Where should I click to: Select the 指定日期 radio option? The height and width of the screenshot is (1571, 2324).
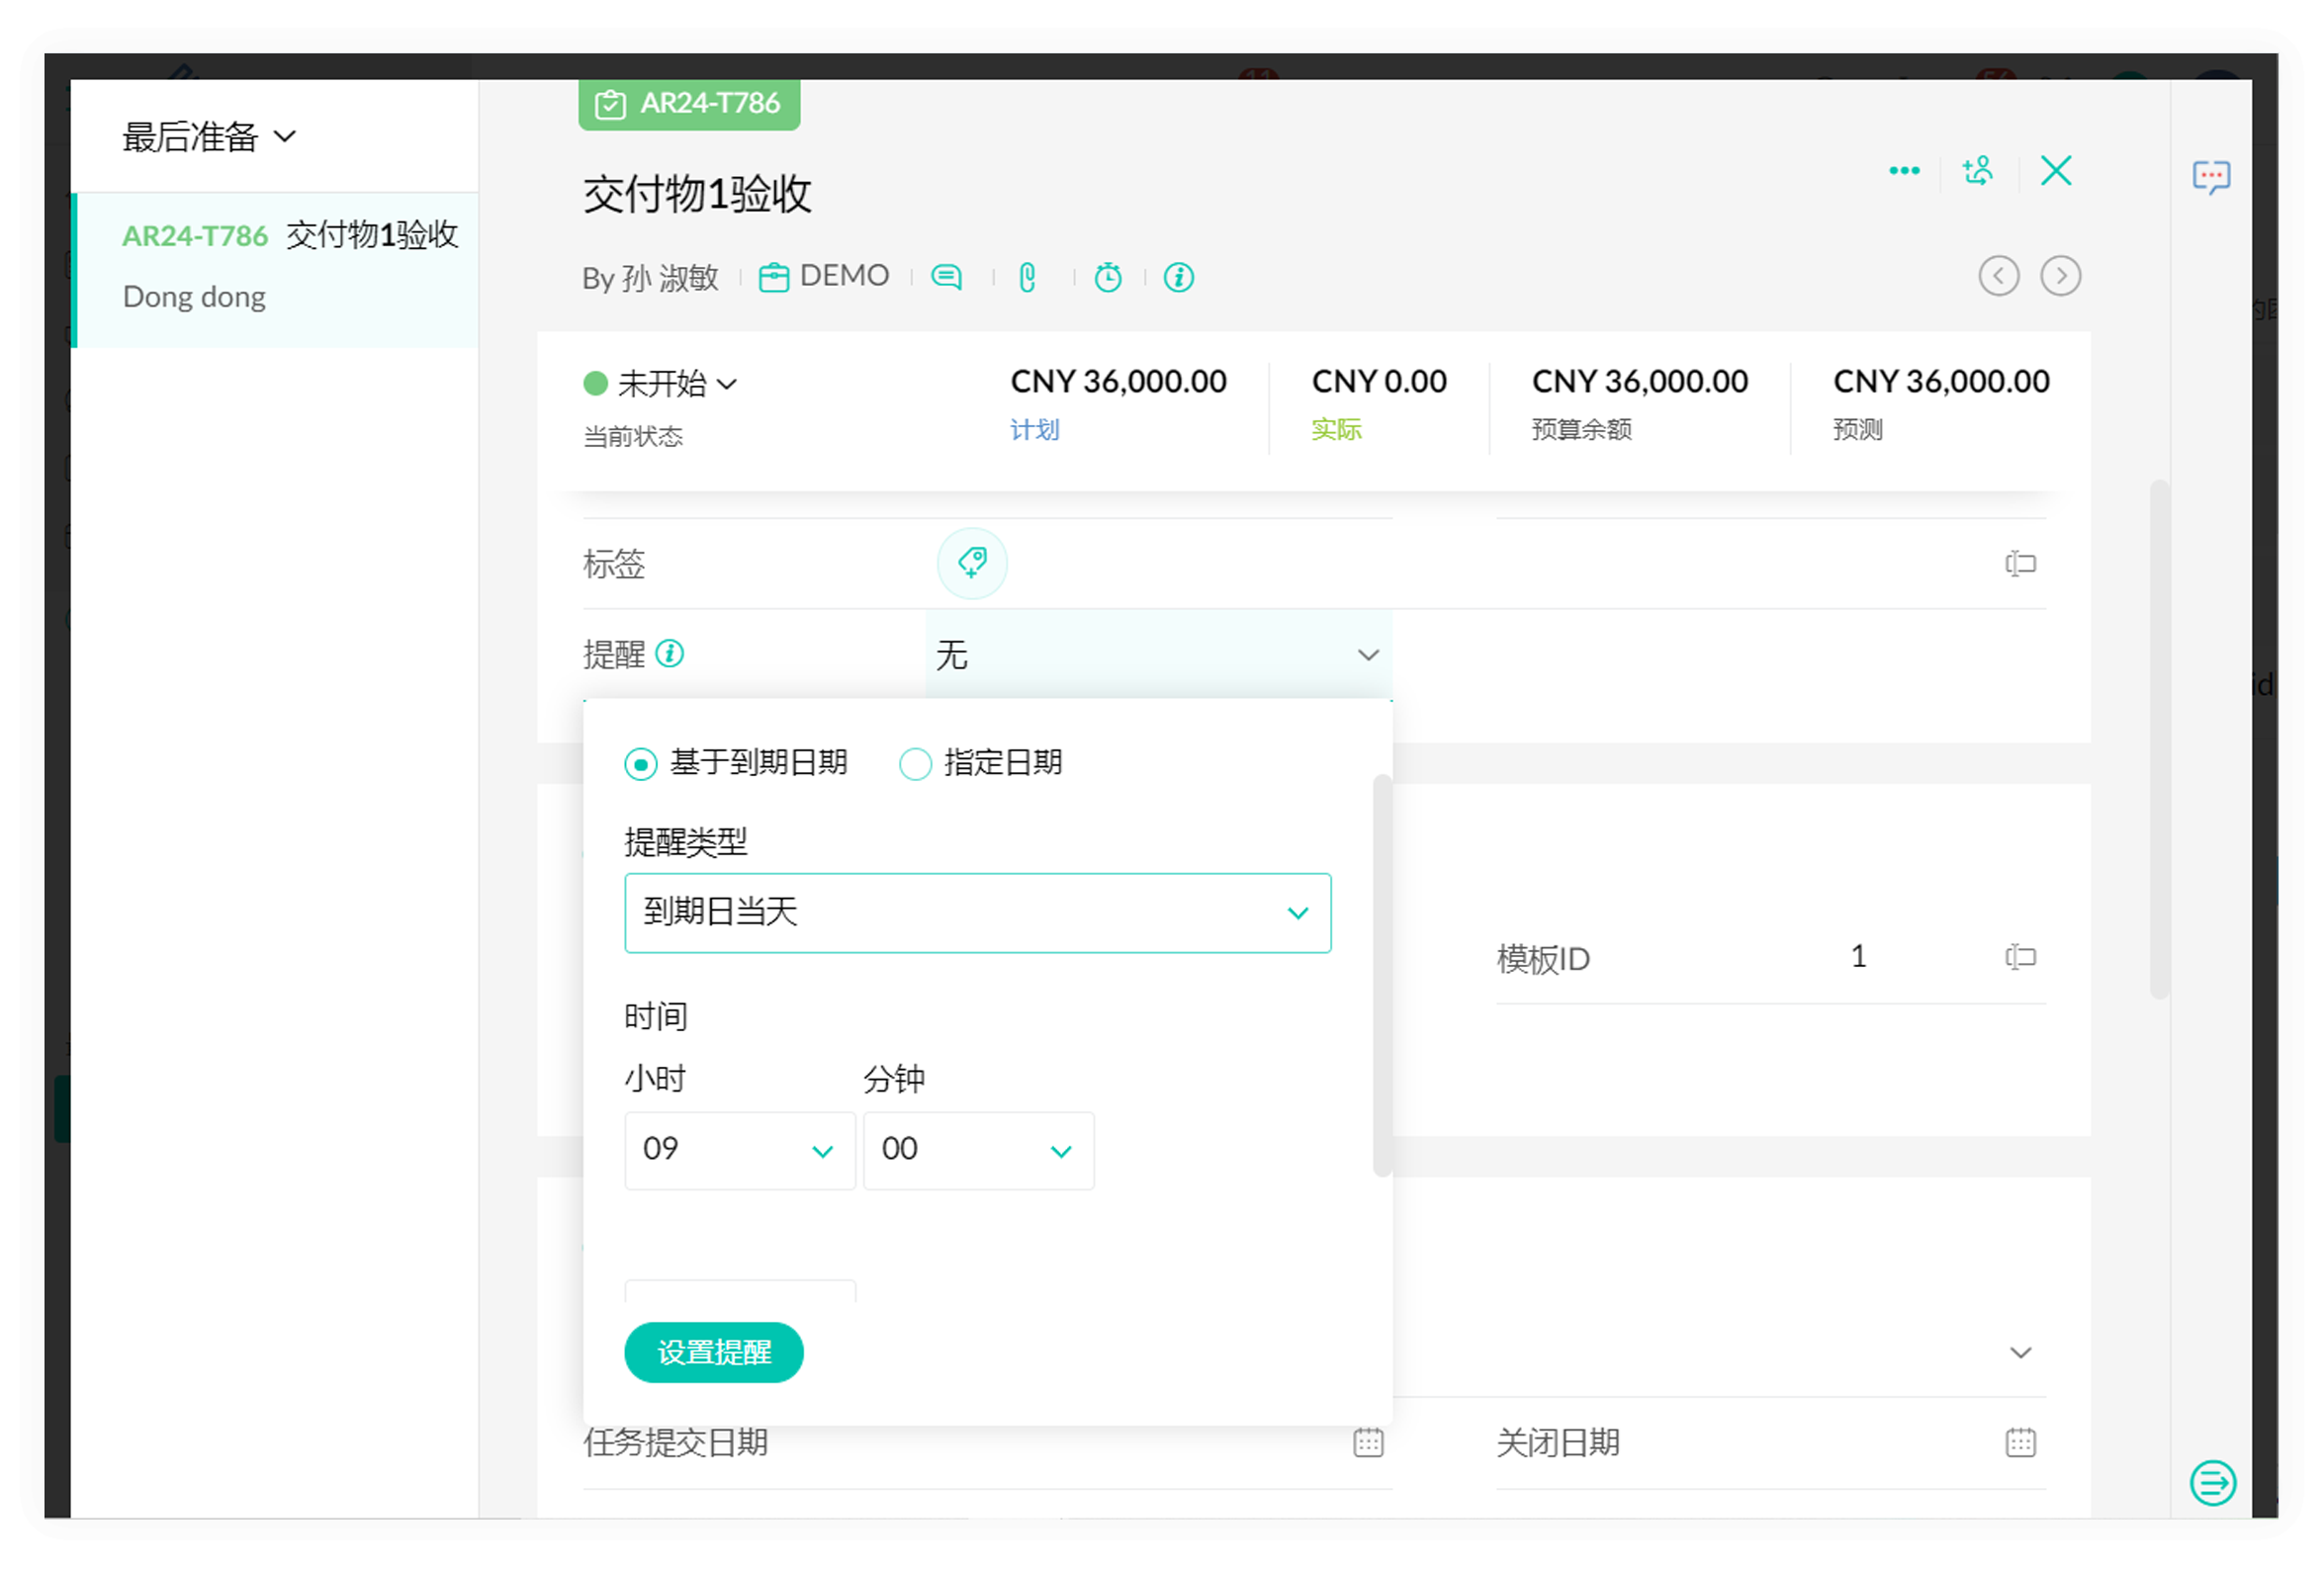[x=915, y=764]
